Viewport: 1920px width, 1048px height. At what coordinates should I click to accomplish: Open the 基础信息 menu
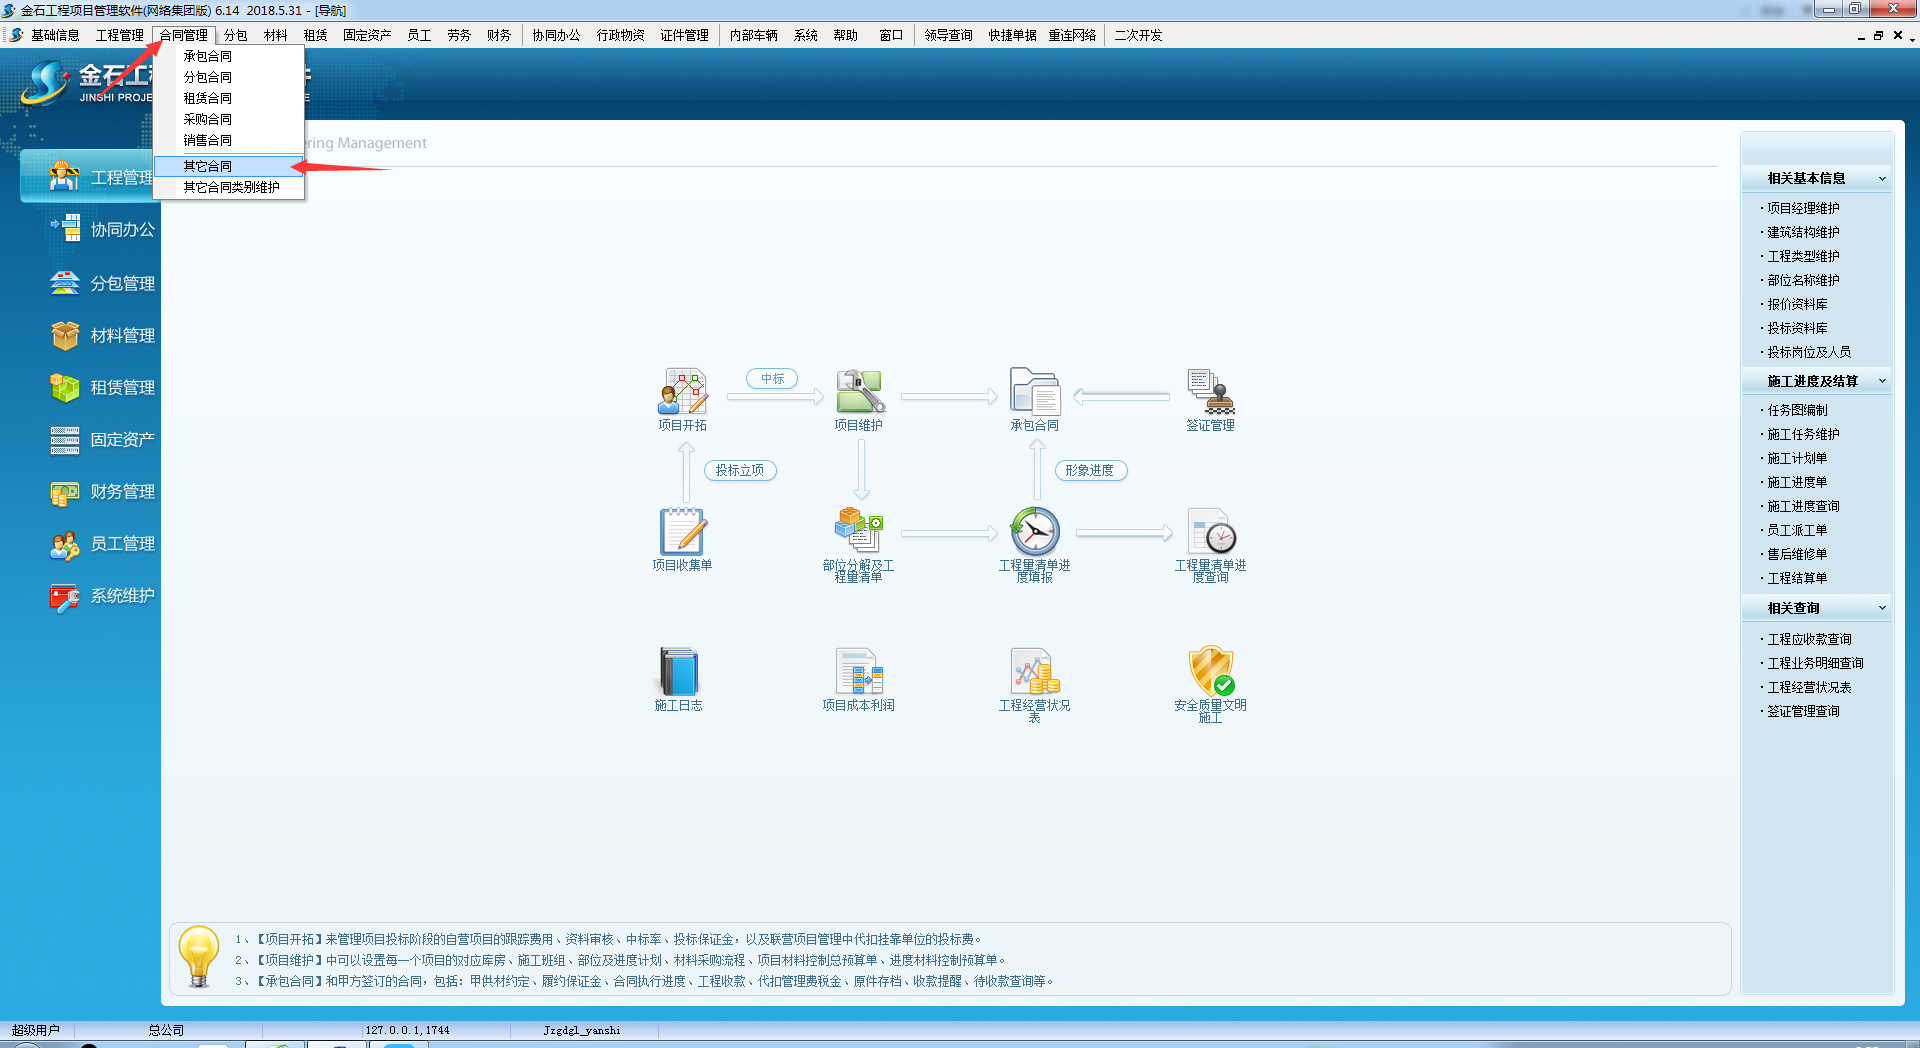55,35
